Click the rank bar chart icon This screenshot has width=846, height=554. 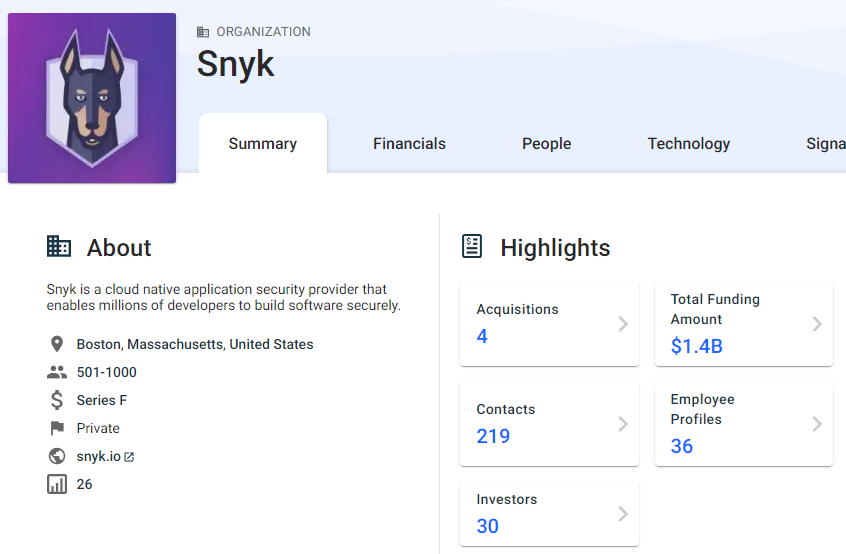(57, 484)
